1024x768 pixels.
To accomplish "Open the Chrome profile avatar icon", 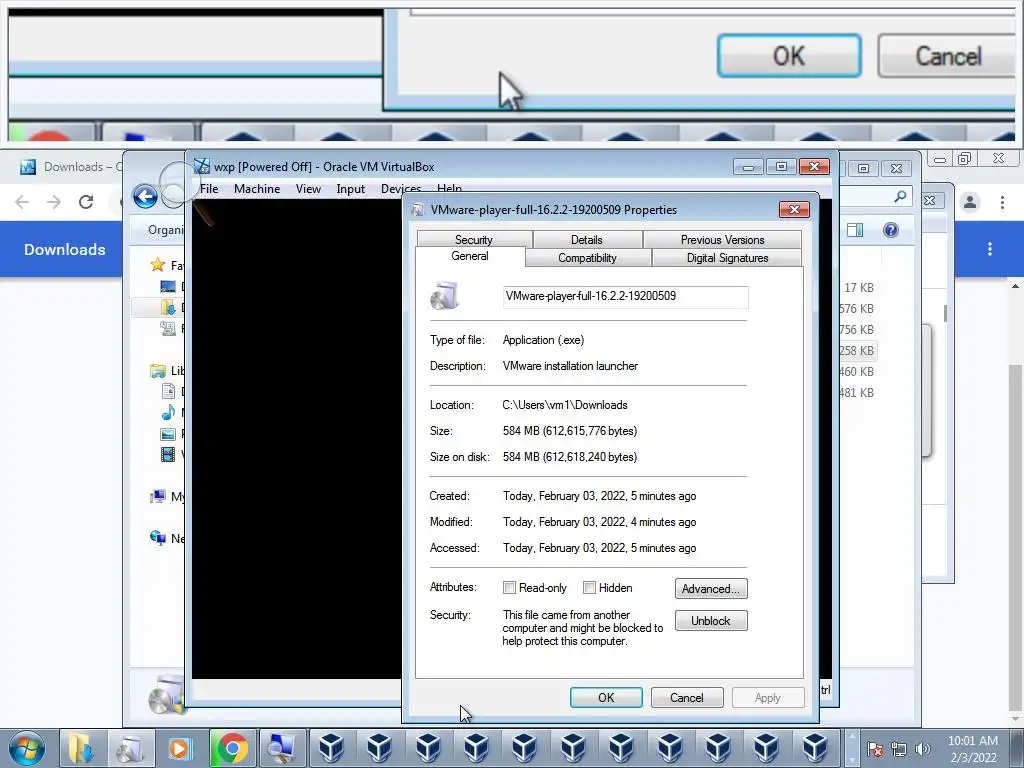I will click(x=970, y=202).
